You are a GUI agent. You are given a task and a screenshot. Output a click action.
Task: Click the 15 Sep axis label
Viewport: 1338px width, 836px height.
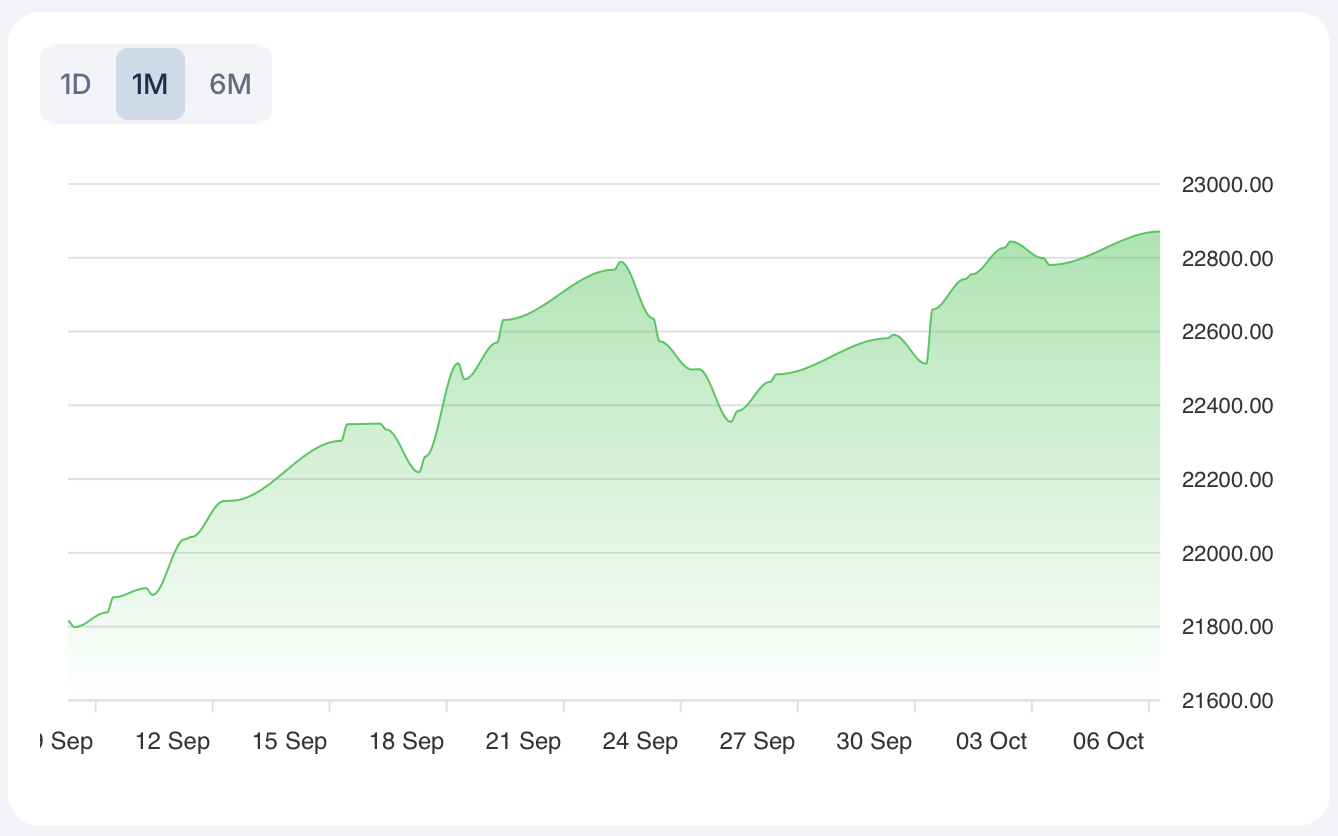point(290,741)
